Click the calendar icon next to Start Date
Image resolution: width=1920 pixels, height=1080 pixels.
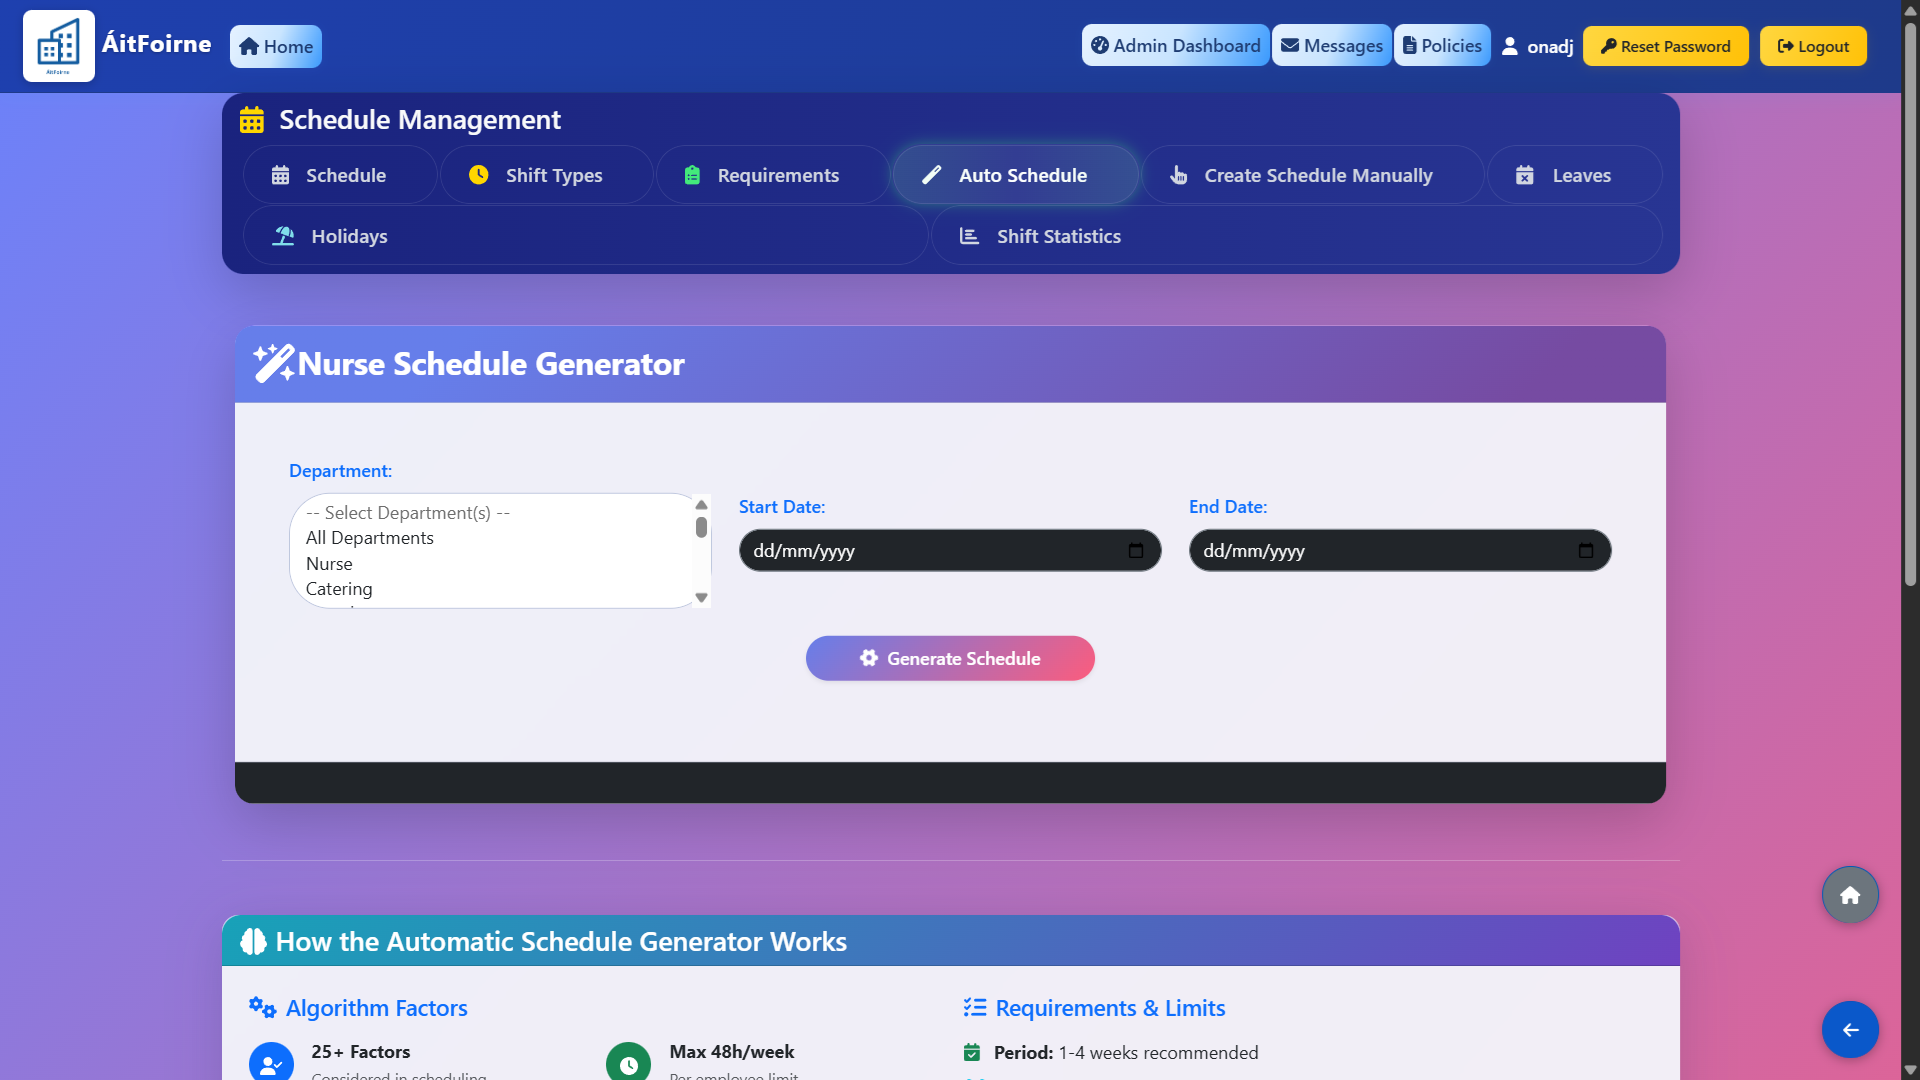(1136, 550)
